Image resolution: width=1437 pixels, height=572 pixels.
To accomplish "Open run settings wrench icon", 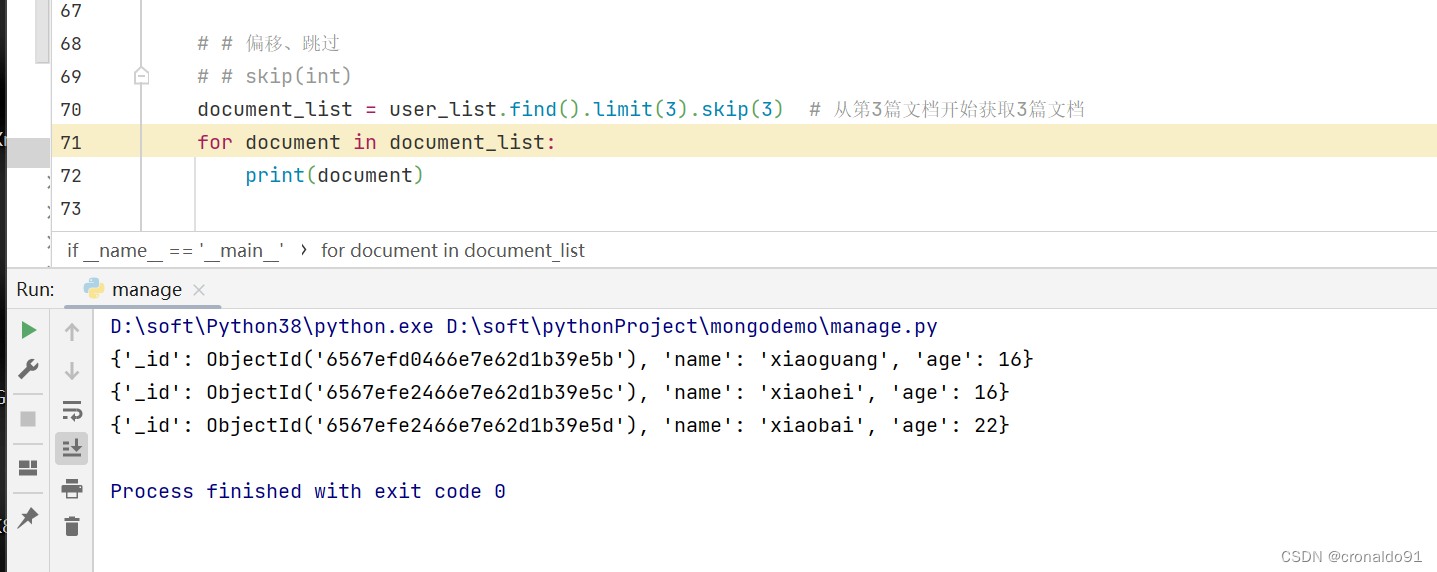I will 28,370.
